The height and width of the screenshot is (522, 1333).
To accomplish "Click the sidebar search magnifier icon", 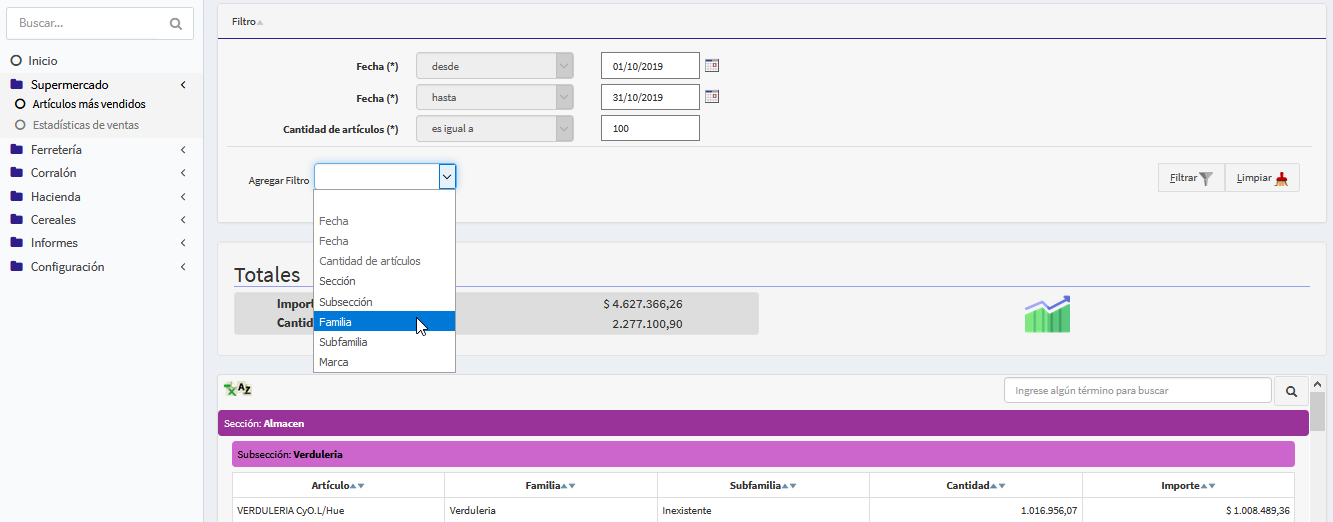I will (x=176, y=23).
